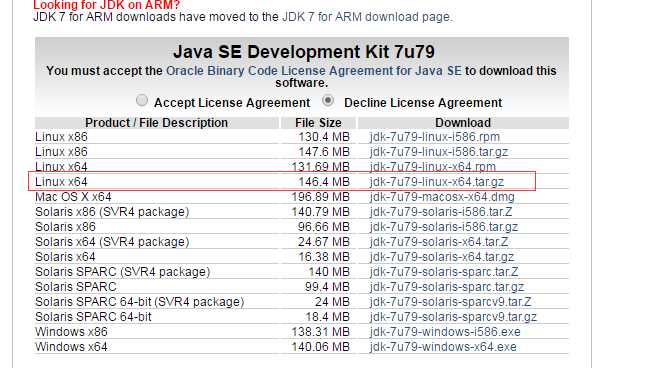Click the File Size column header
646x368 pixels.
pos(318,123)
